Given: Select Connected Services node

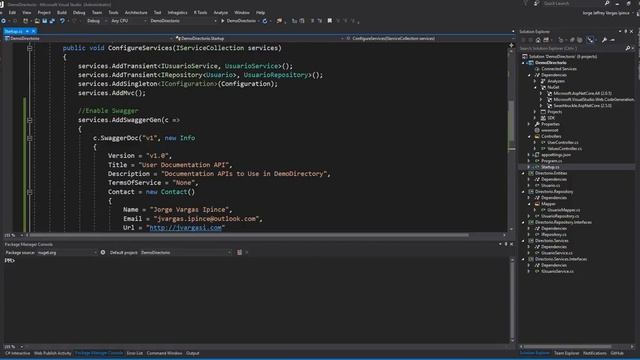Looking at the screenshot, I should coord(559,69).
